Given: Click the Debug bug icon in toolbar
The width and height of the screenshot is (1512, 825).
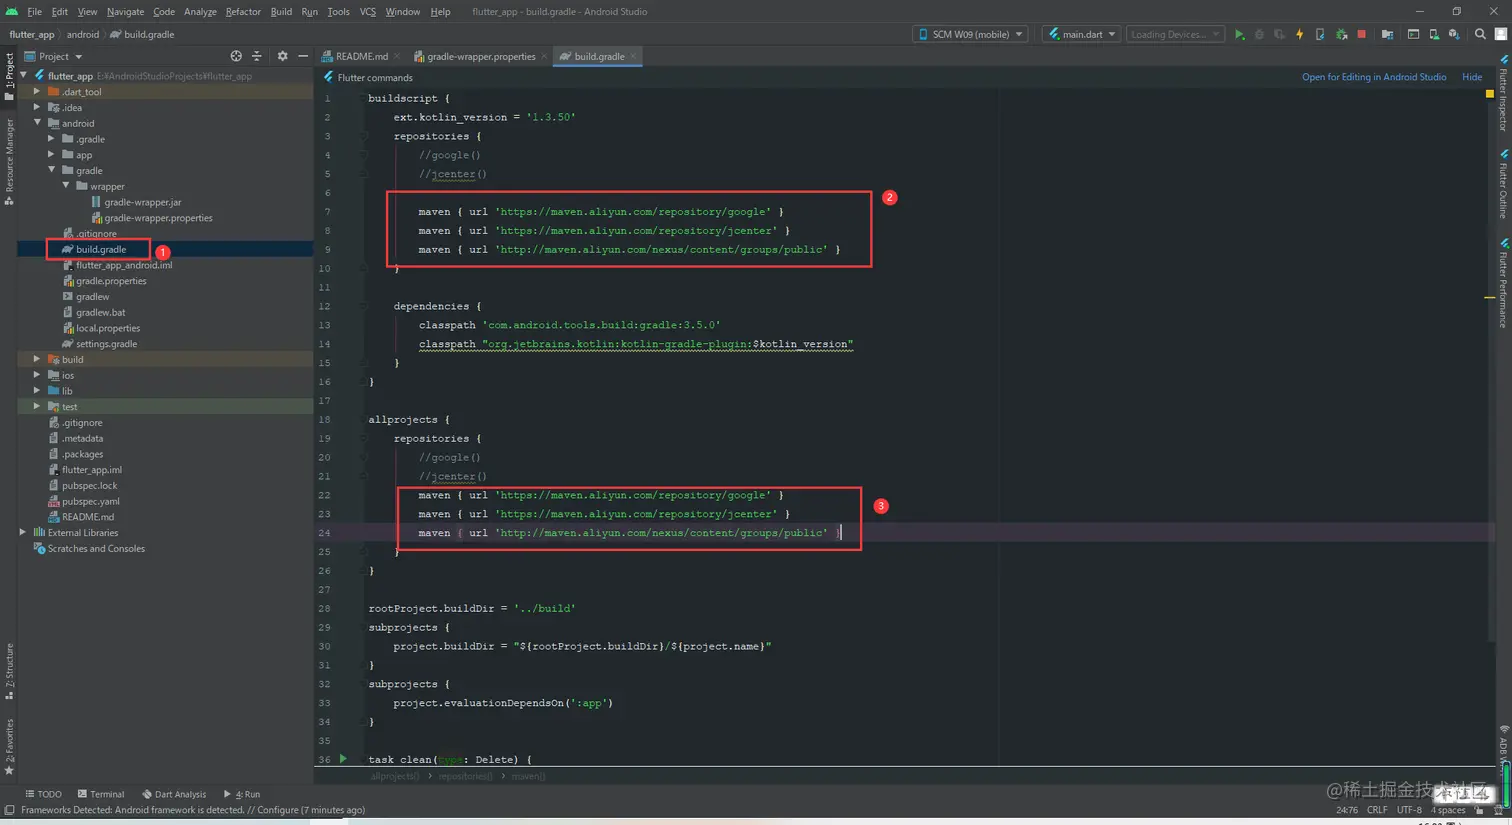Looking at the screenshot, I should [1259, 34].
